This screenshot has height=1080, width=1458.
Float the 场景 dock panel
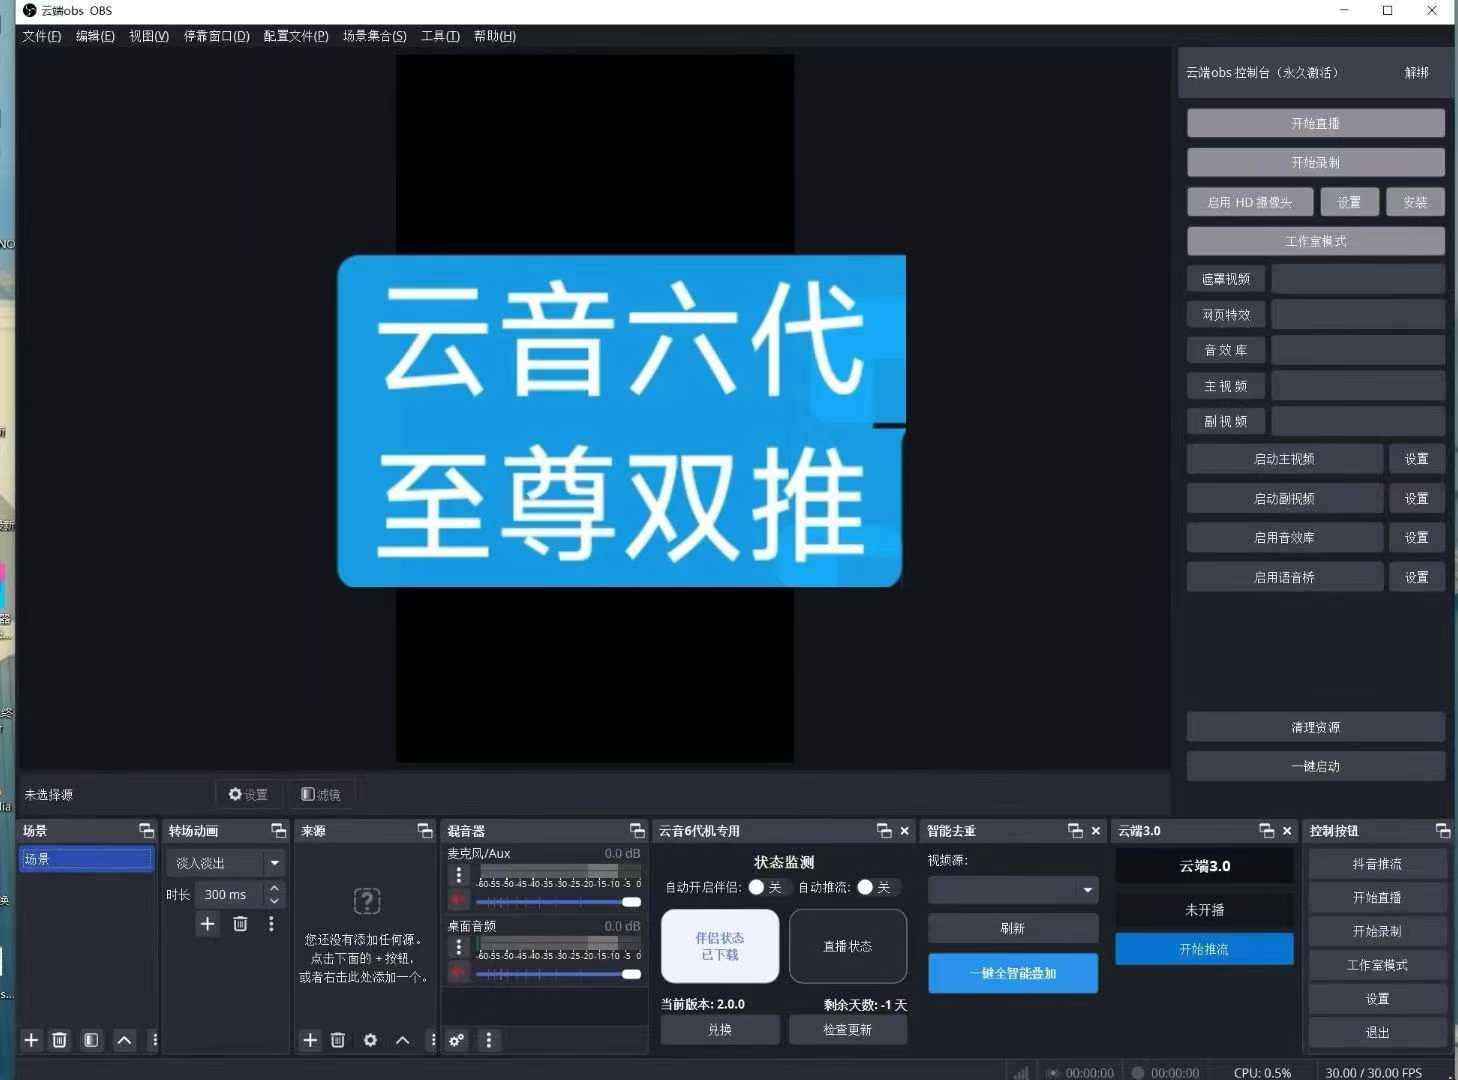[146, 831]
